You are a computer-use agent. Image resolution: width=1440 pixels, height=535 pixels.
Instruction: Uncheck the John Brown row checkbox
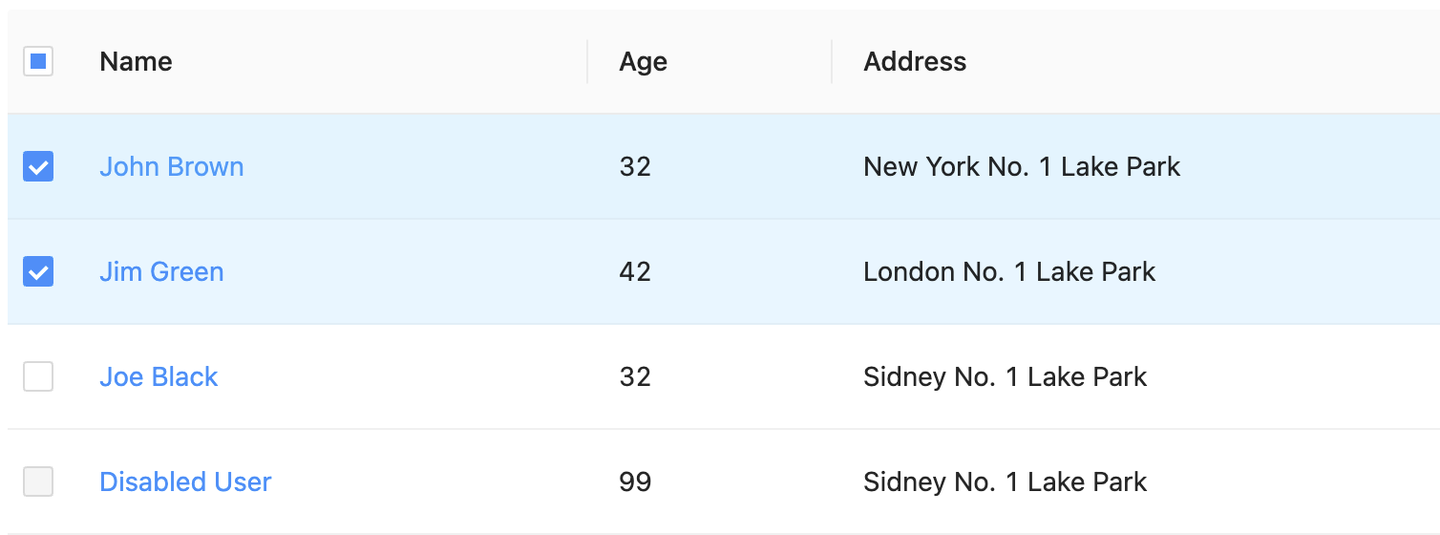38,167
